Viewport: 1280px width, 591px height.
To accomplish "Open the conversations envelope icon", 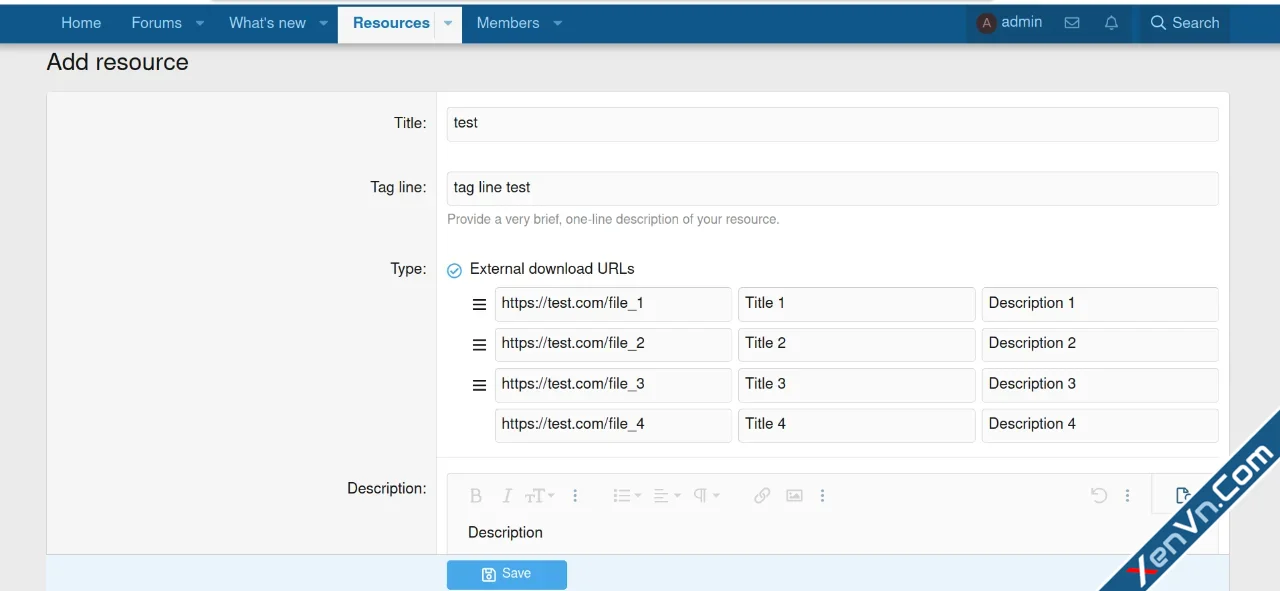I will pos(1072,23).
